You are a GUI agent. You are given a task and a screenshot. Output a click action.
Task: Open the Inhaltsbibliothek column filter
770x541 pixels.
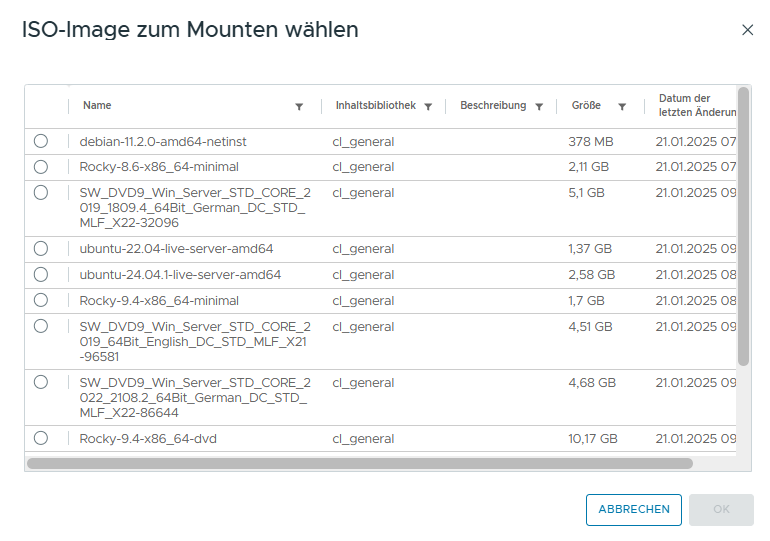tap(428, 107)
